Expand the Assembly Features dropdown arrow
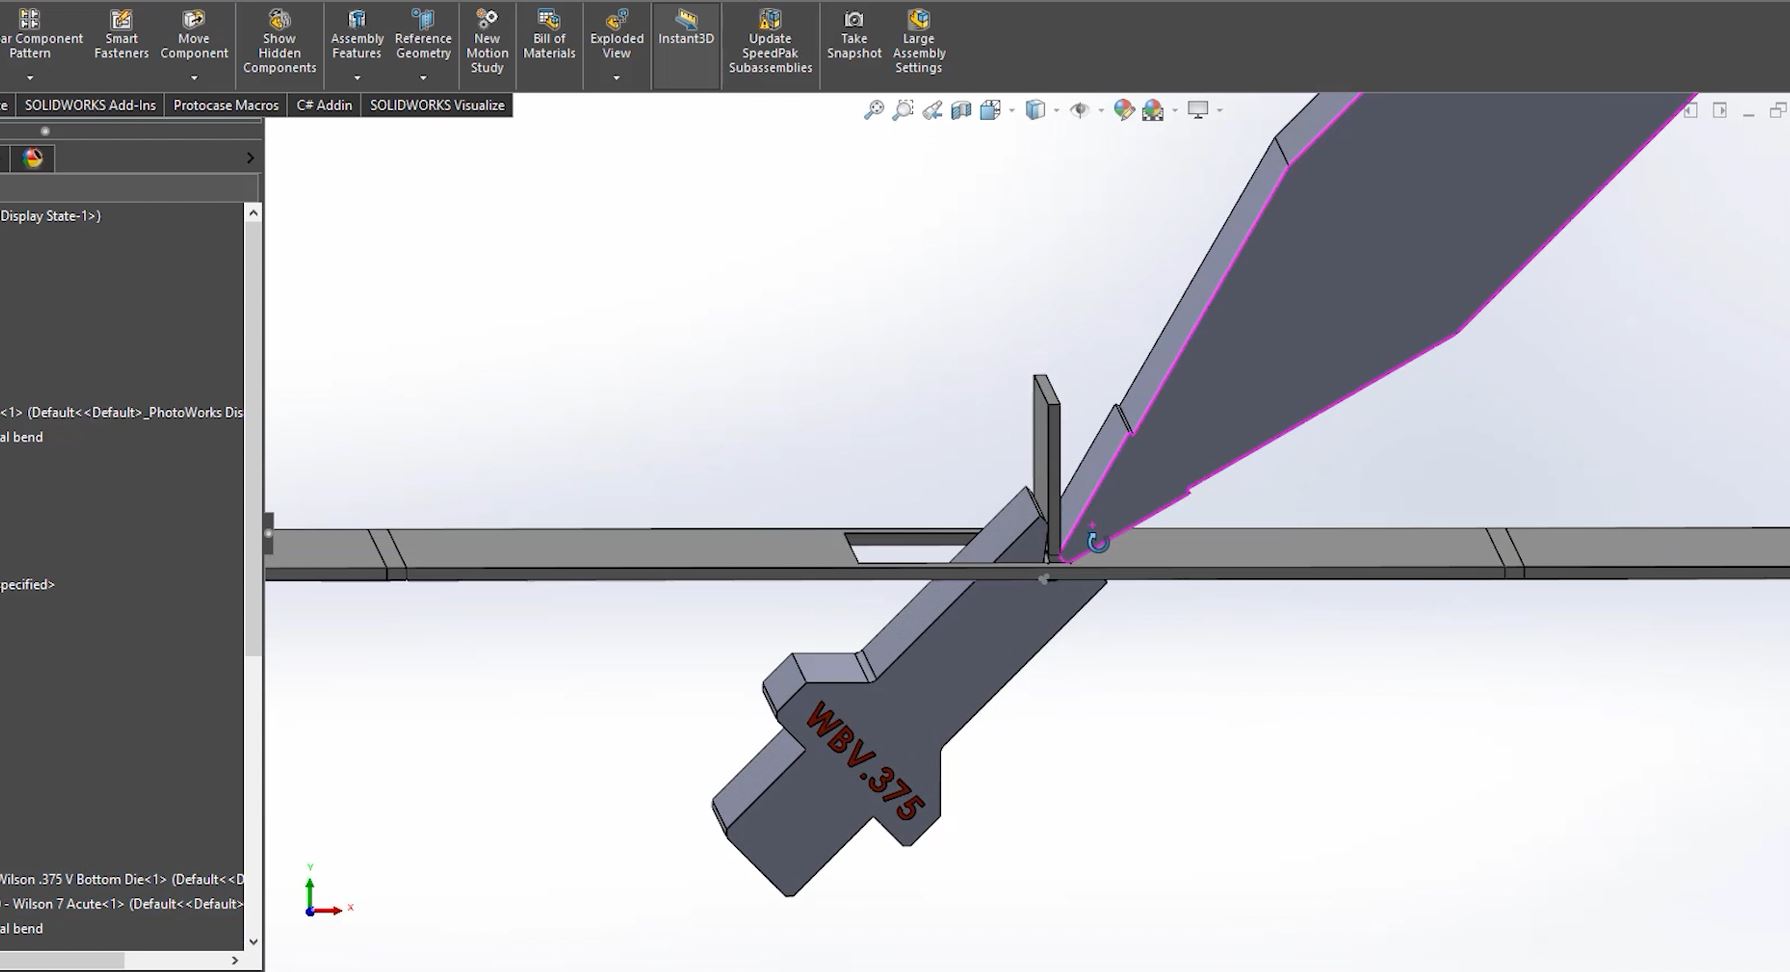Screen dimensions: 1790x972 click(x=357, y=78)
